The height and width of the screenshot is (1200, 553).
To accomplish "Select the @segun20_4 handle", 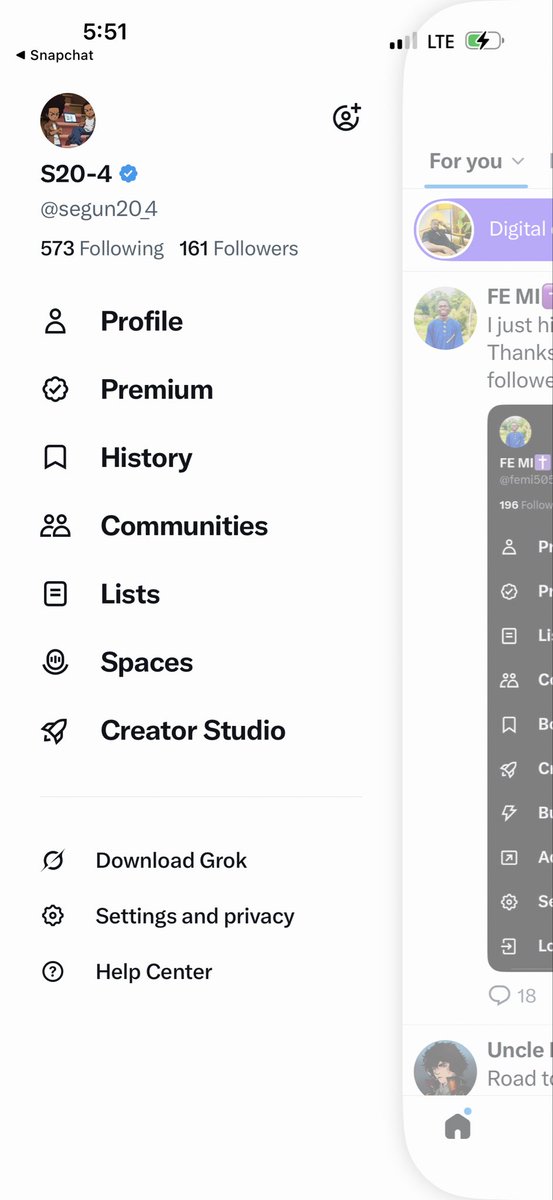I will (x=99, y=209).
